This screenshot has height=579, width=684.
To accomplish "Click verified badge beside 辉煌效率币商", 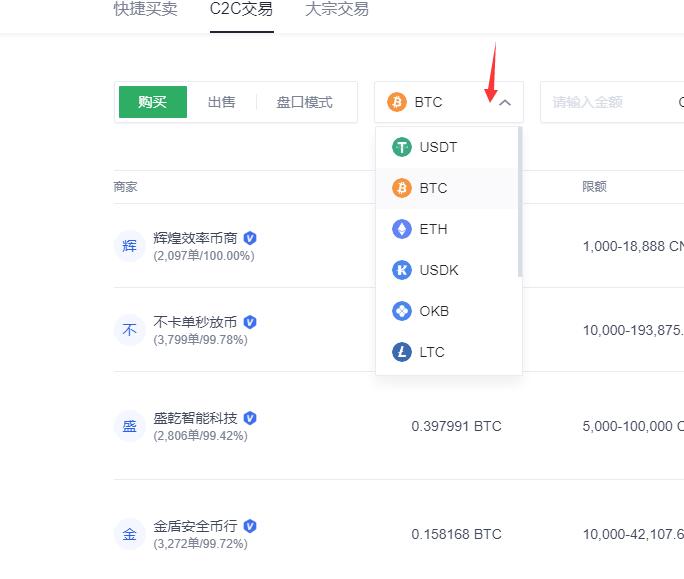I will click(x=250, y=238).
